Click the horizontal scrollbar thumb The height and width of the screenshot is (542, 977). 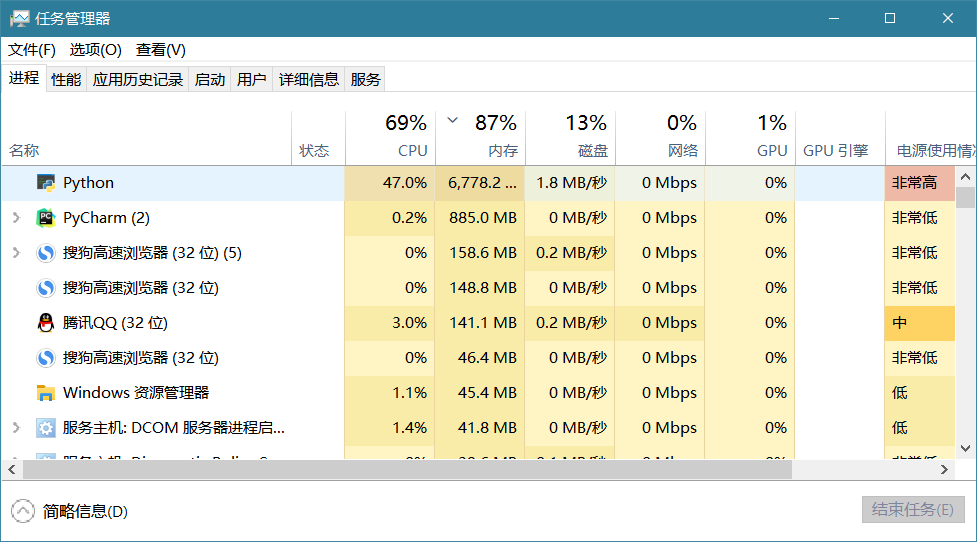click(407, 470)
